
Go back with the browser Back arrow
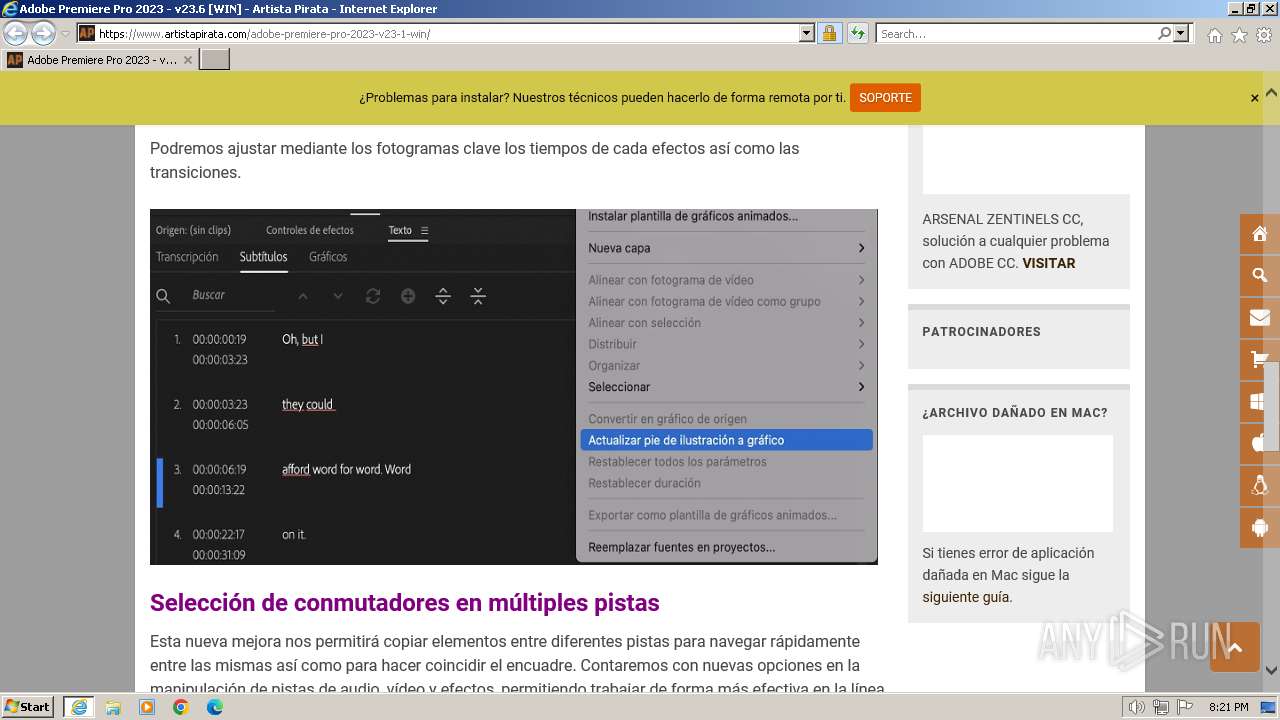15,33
